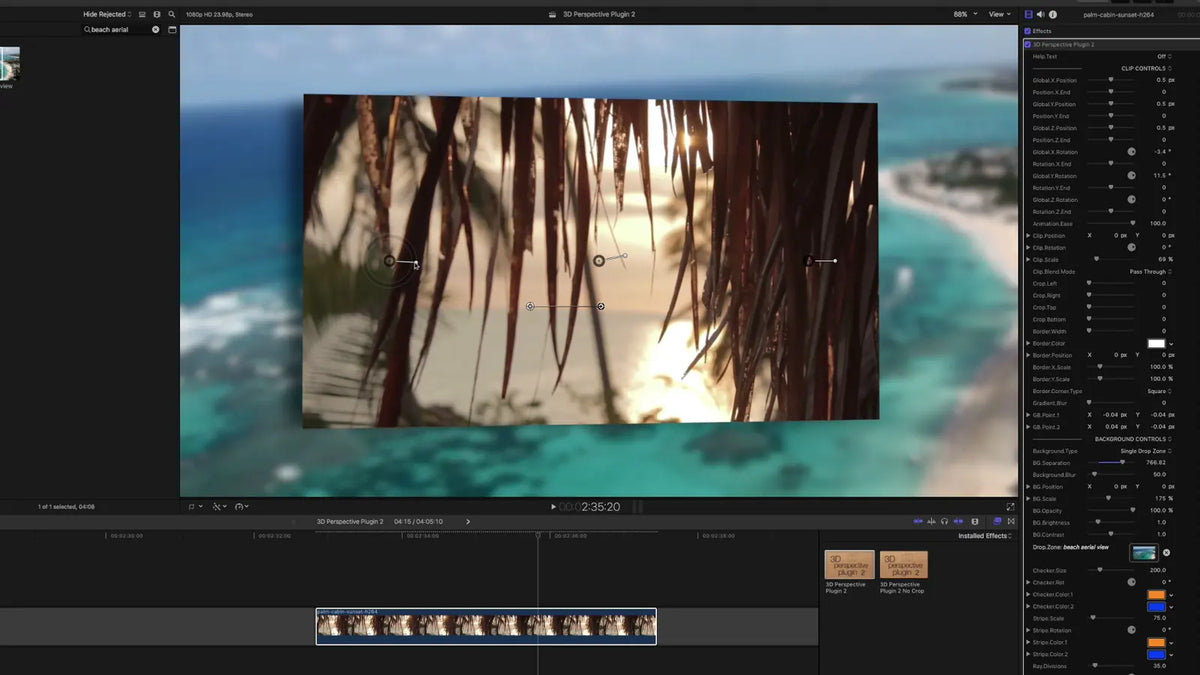This screenshot has height=675, width=1200.
Task: Expand the Checker.Color.1 disclosure triangle
Action: coord(1028,594)
